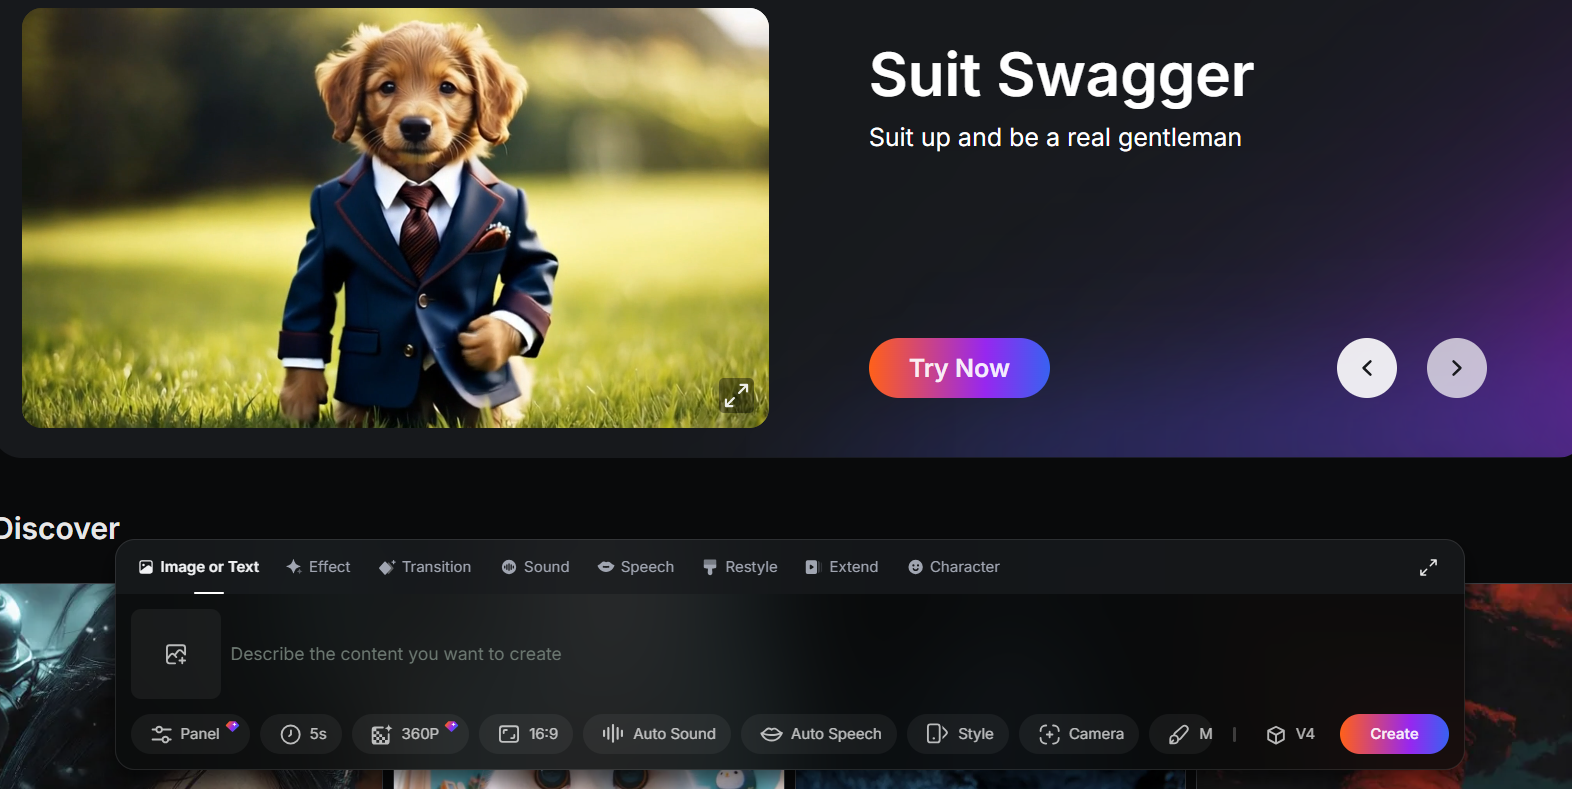Viewport: 1572px width, 789px height.
Task: Change the 5s duration setting
Action: 301,734
